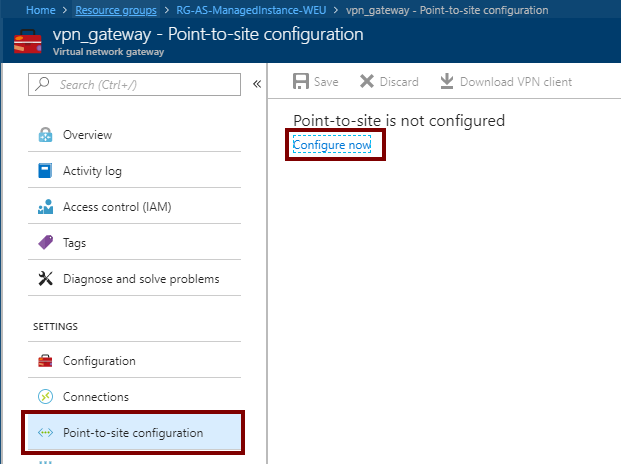The image size is (621, 464).
Task: Click the Configure now link
Action: [x=332, y=145]
